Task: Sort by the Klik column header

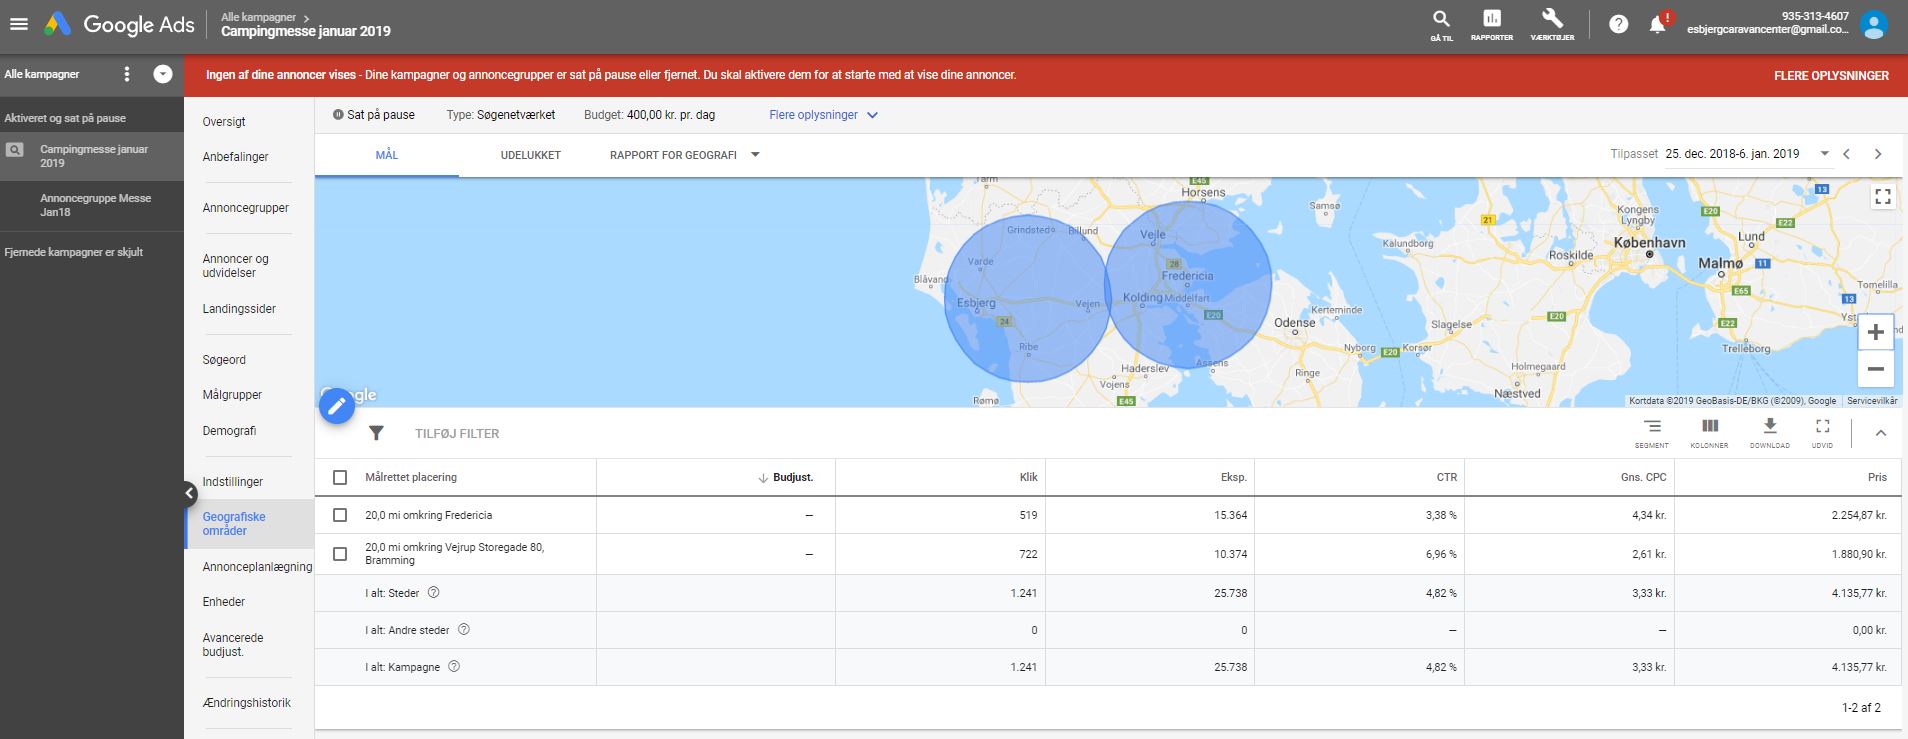Action: [1028, 477]
